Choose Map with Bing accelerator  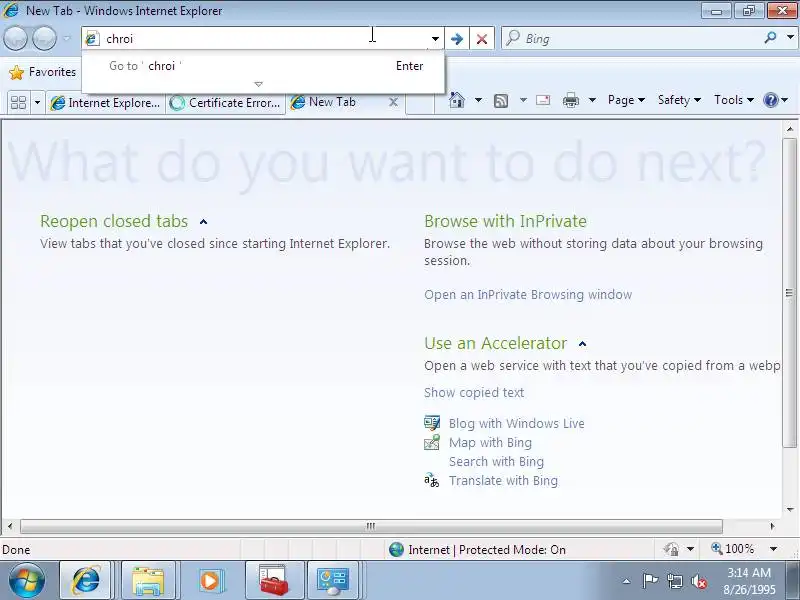click(x=490, y=442)
